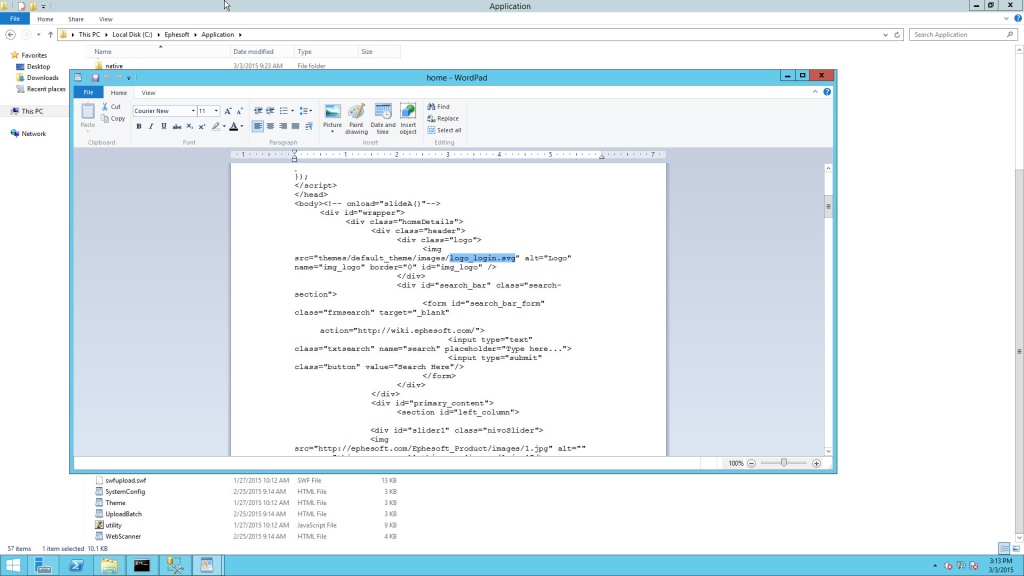
Task: Expand the Picture insert dropdown
Action: [332, 131]
